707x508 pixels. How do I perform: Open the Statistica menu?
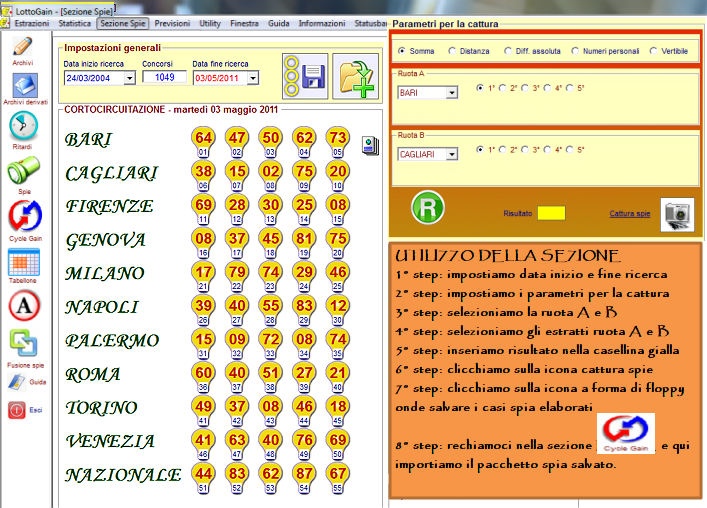(74, 23)
